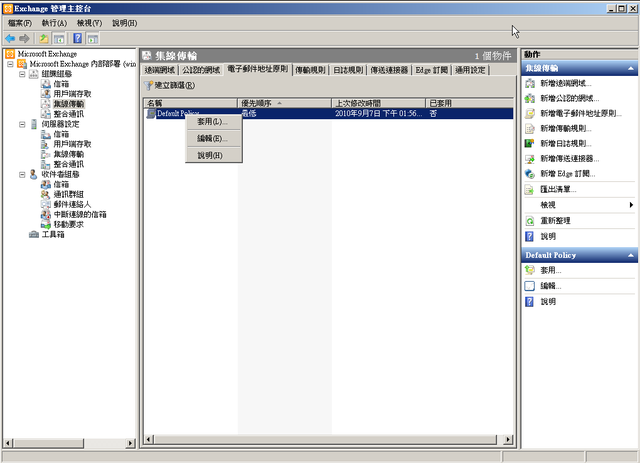Open the 檢視 submenu arrow in actions pane
This screenshot has height=463, width=640.
click(x=631, y=205)
